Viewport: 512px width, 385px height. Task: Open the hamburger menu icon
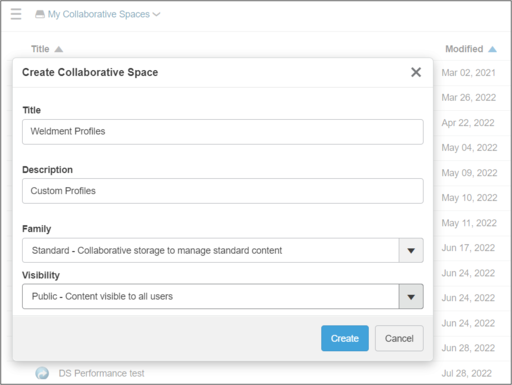click(x=16, y=14)
